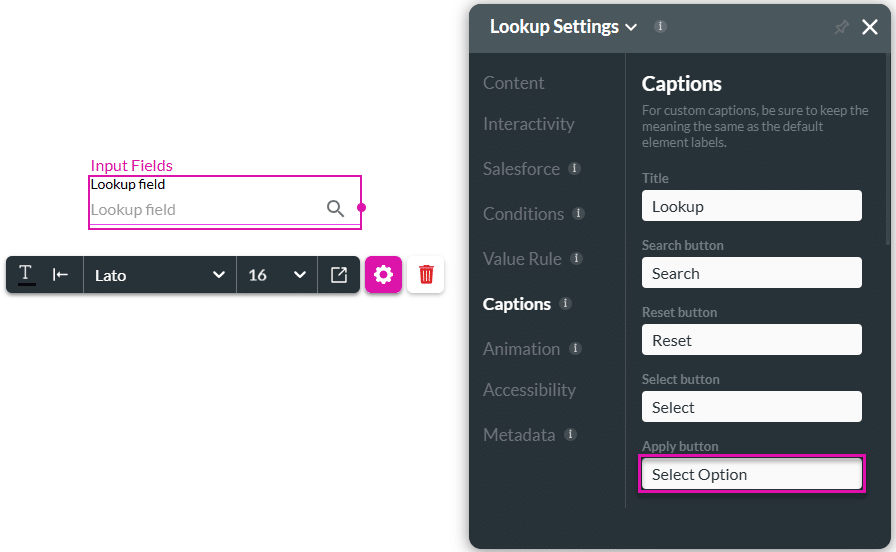Image resolution: width=896 pixels, height=552 pixels.
Task: Click the Title caption input field
Action: coord(751,206)
